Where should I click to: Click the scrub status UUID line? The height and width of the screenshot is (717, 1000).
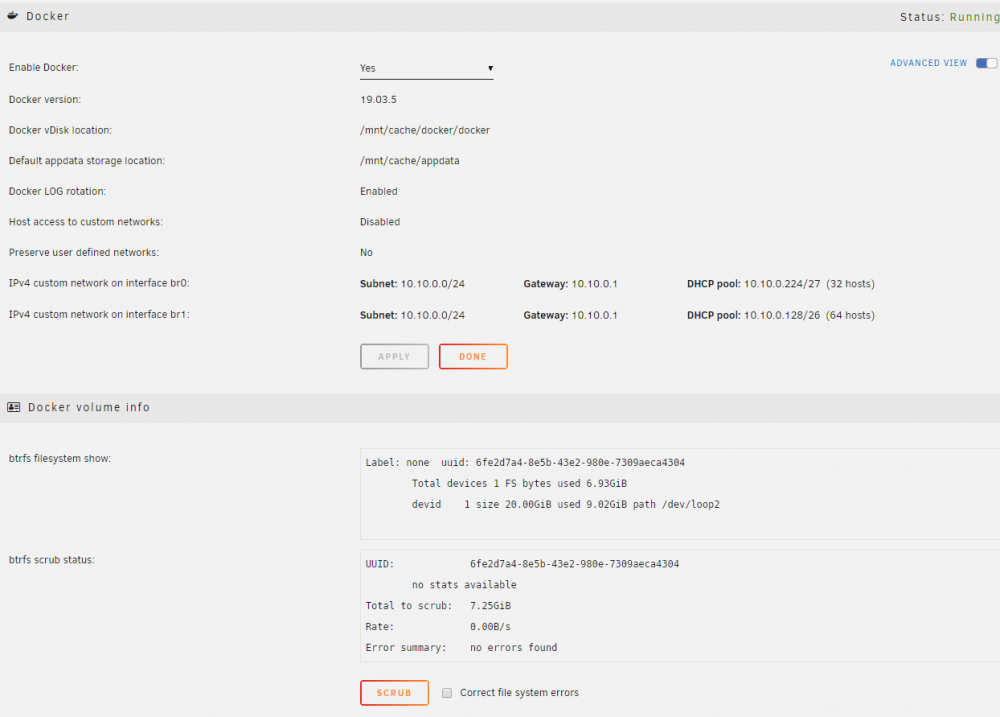coord(522,564)
